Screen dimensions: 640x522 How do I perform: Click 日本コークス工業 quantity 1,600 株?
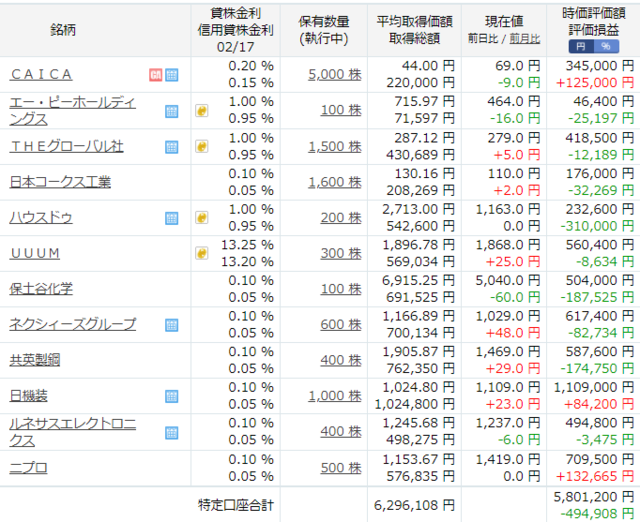(335, 182)
